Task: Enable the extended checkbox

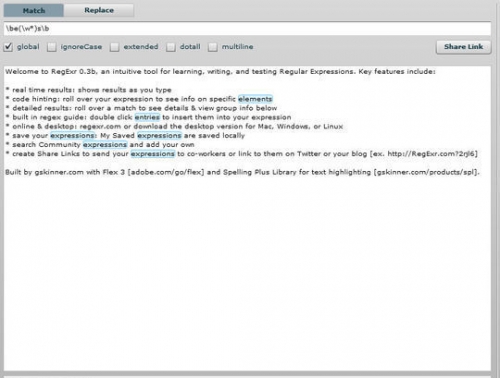Action: point(114,47)
